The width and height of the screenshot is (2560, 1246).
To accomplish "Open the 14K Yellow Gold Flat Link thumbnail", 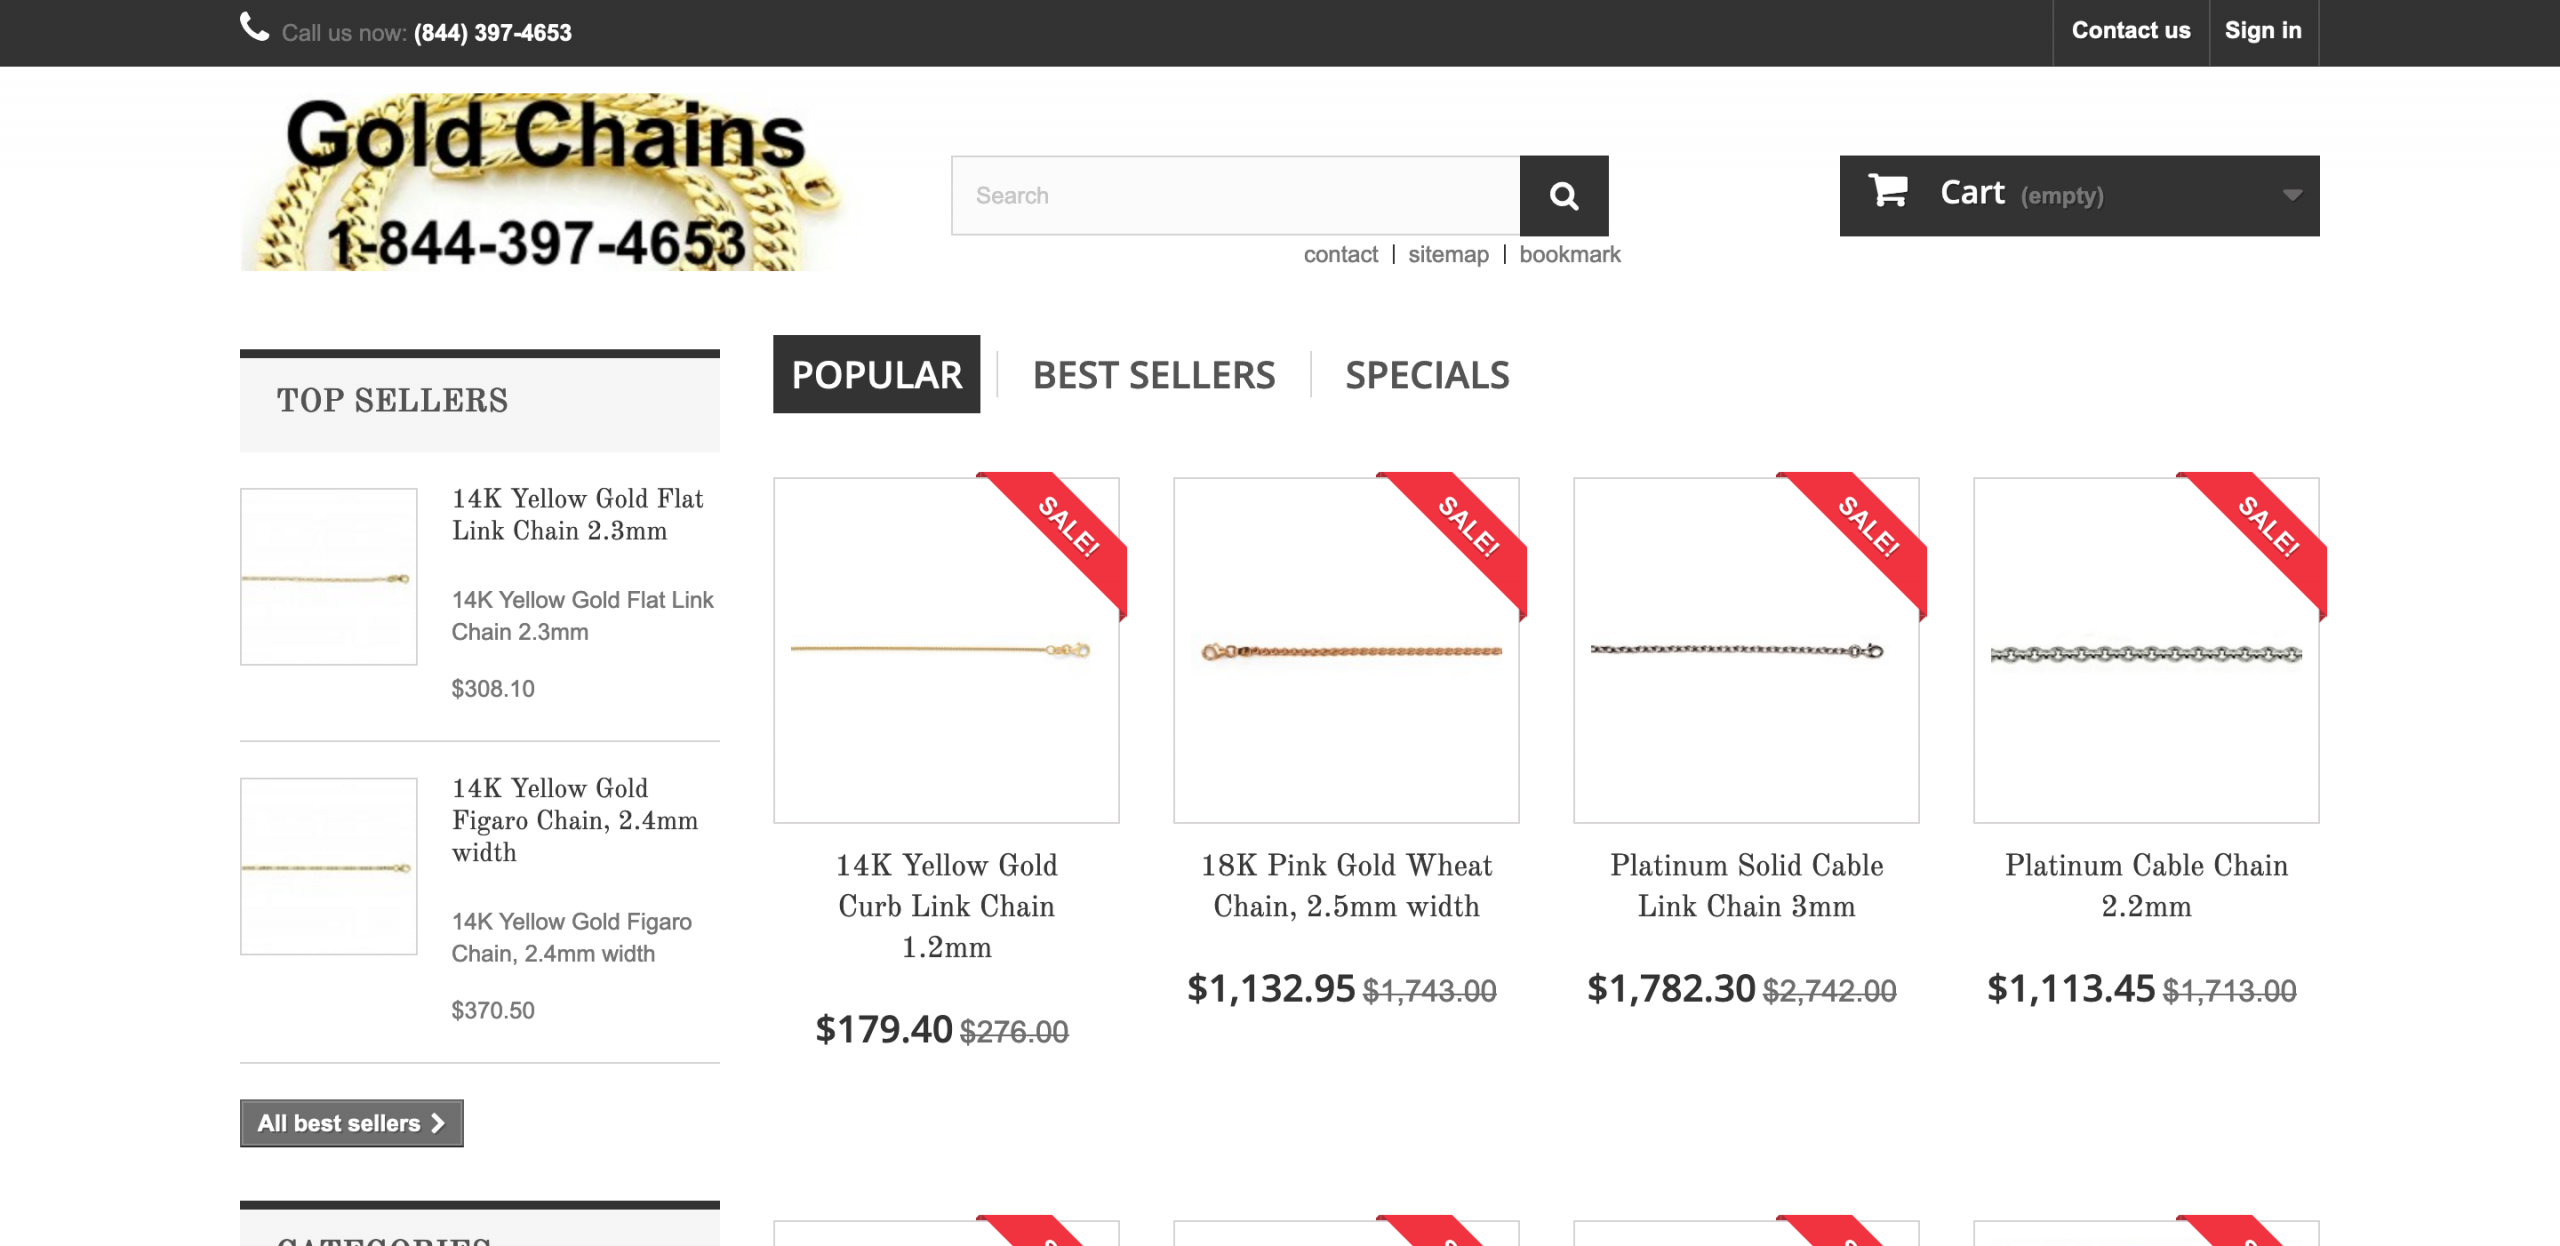I will (328, 577).
